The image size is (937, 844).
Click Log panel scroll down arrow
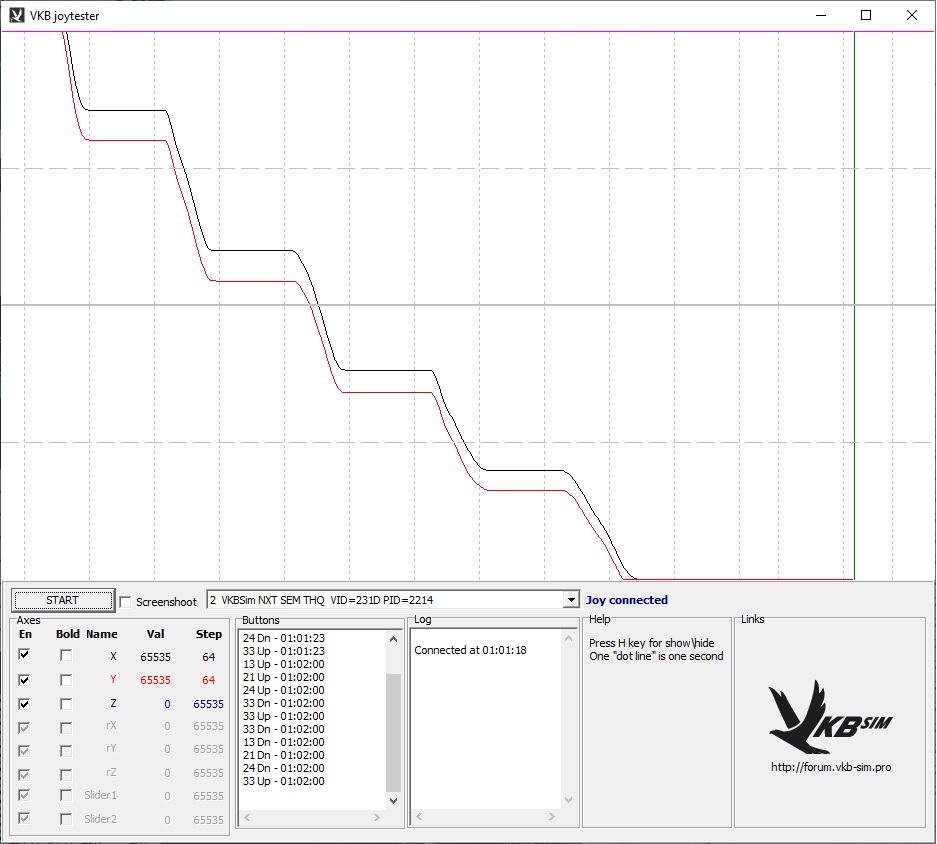(568, 800)
